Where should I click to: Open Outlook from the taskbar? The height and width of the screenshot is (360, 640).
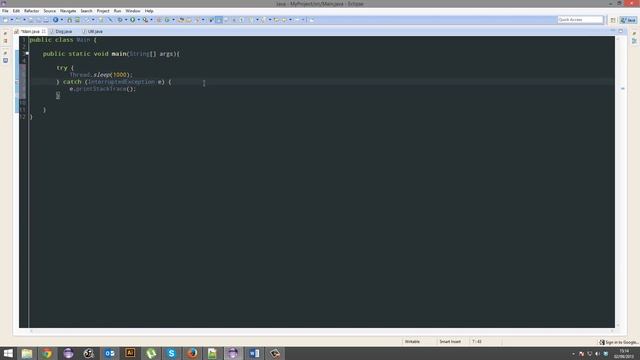pos(109,353)
